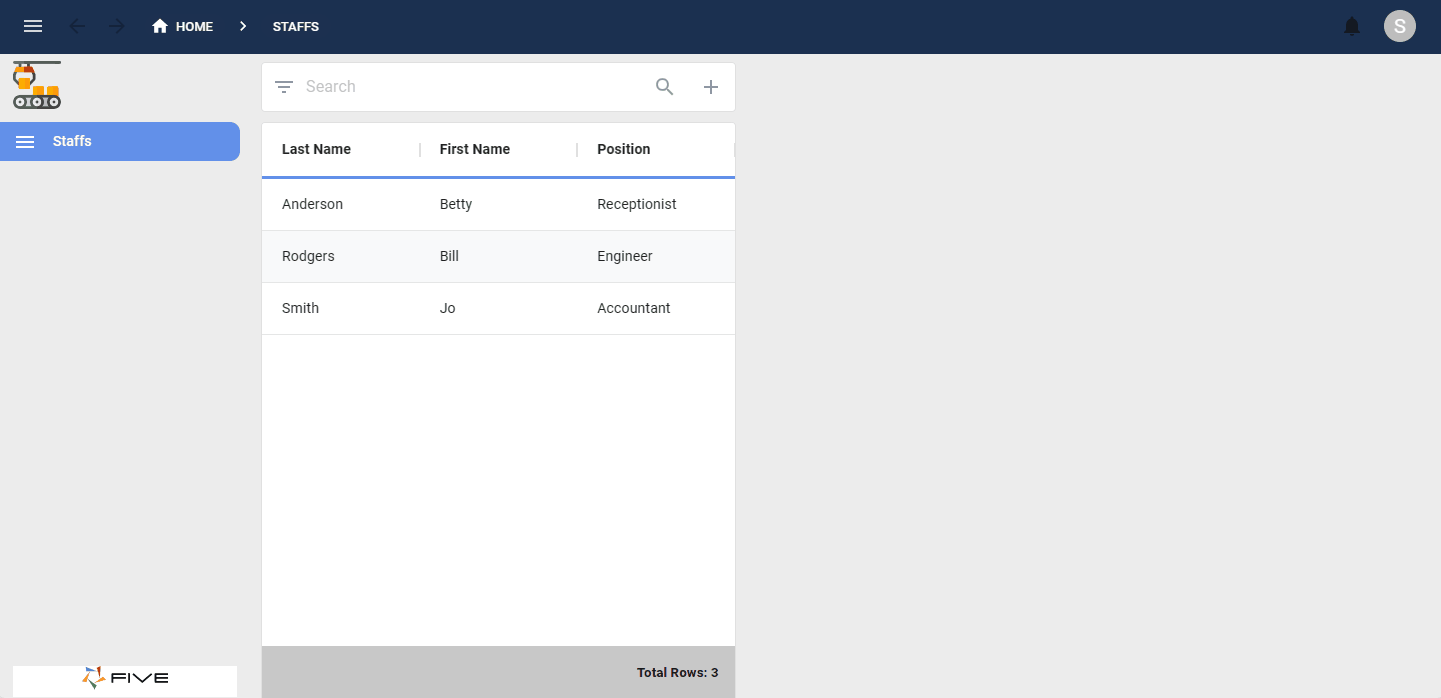
Task: Focus the Search input field
Action: [475, 87]
